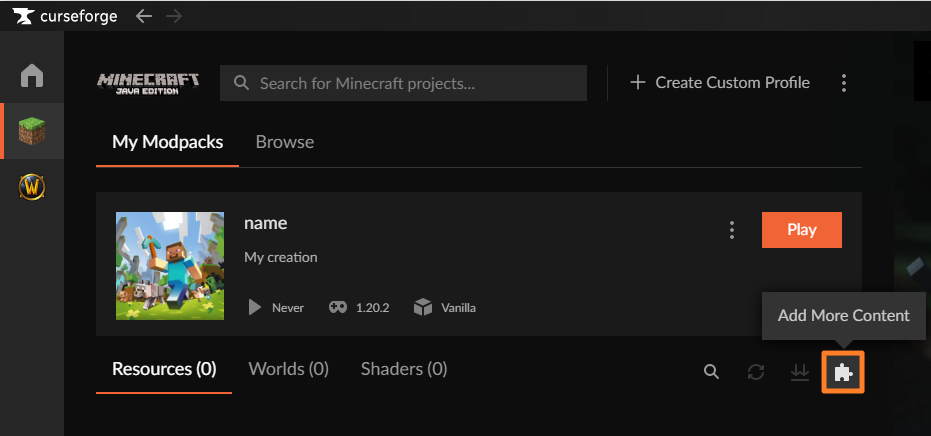Switch to the My Modpacks tab
Viewport: 931px width, 436px height.
(x=167, y=142)
